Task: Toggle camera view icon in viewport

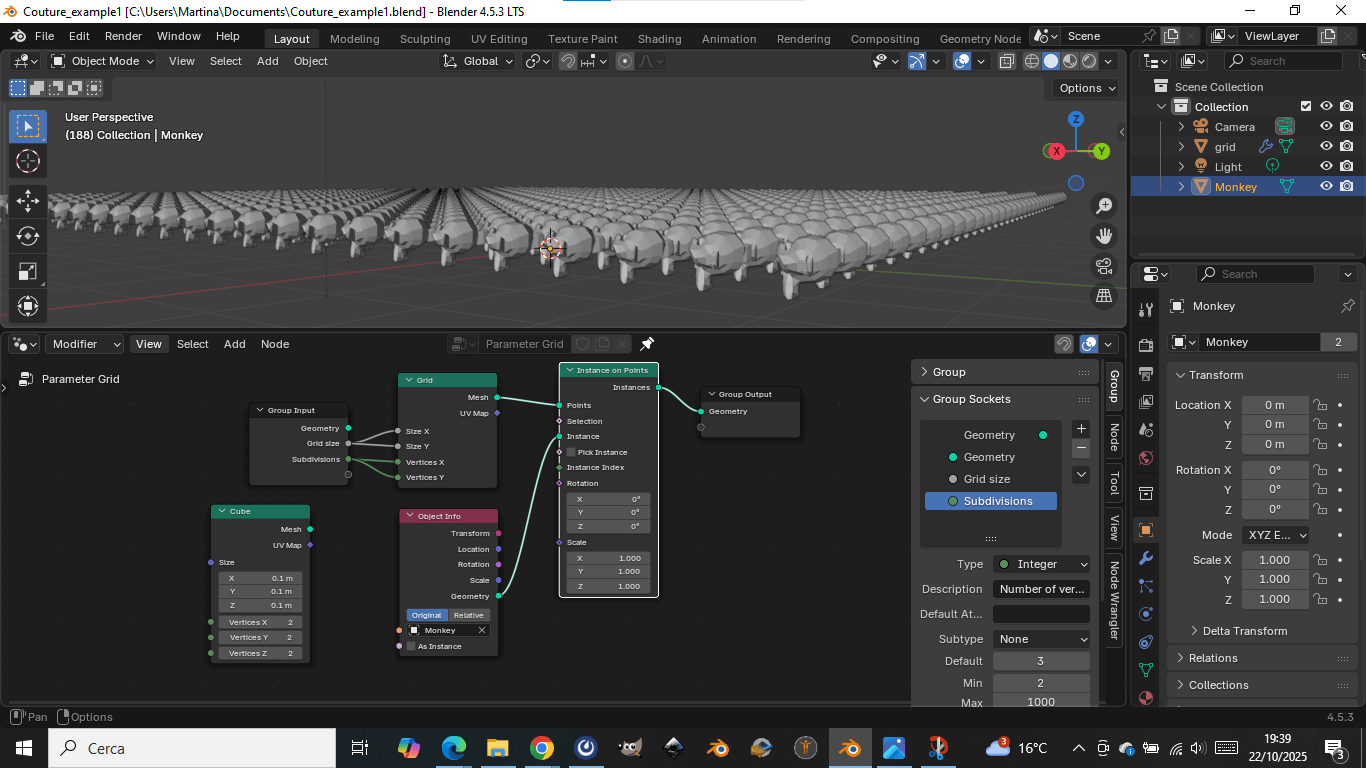Action: 1104,266
